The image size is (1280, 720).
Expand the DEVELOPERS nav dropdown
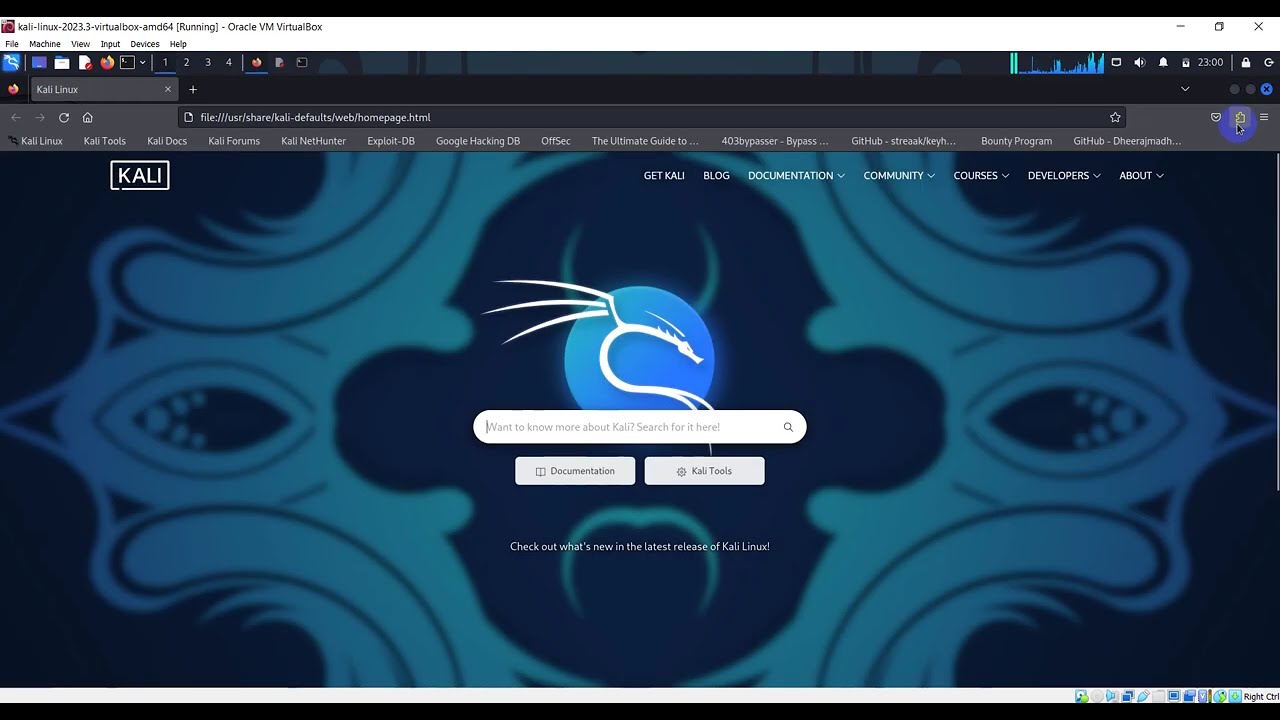[x=1064, y=175]
